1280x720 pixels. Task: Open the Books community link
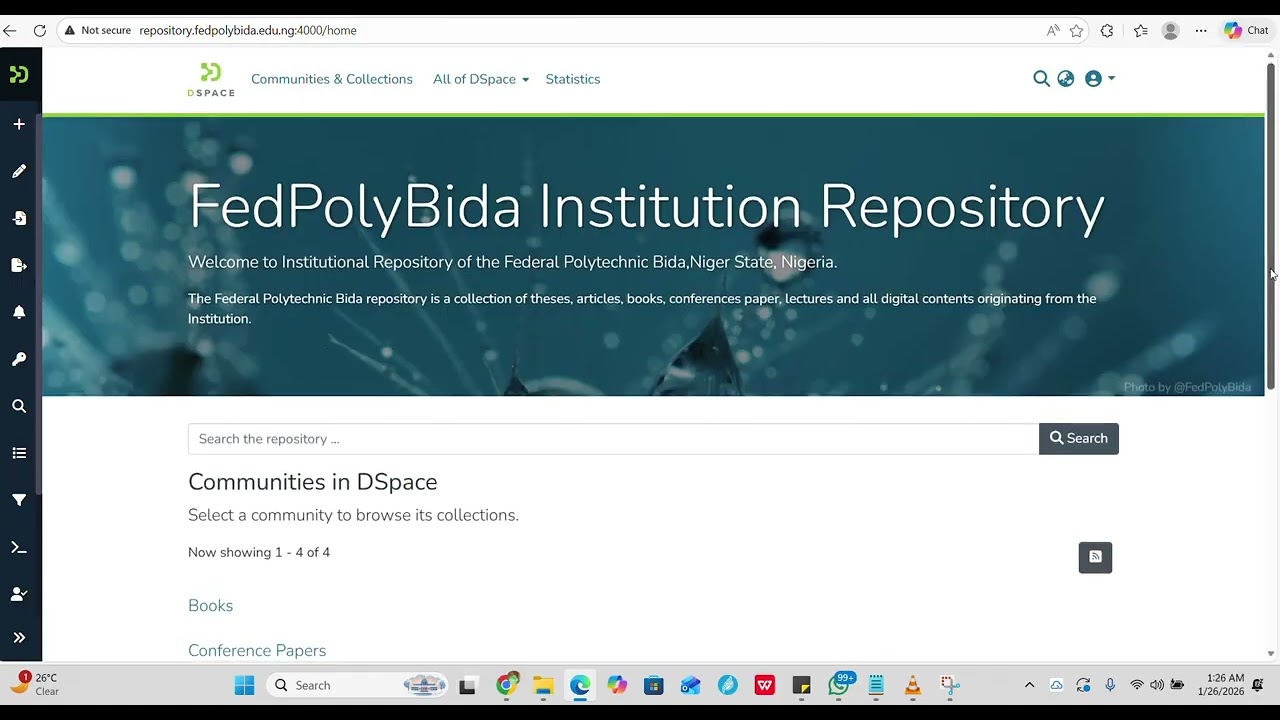tap(210, 606)
